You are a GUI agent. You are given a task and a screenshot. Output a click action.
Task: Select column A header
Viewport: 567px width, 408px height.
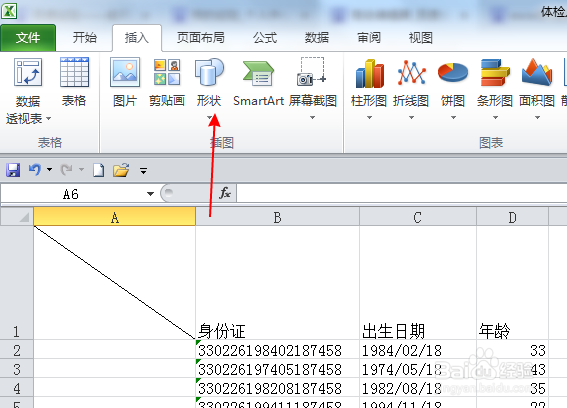coord(115,217)
